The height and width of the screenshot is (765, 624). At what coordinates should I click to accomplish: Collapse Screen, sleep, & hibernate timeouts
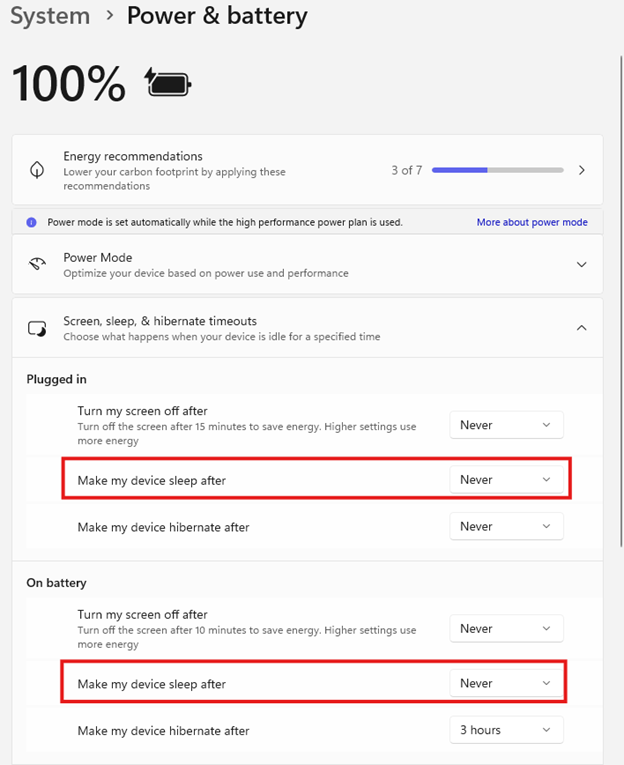pos(582,328)
